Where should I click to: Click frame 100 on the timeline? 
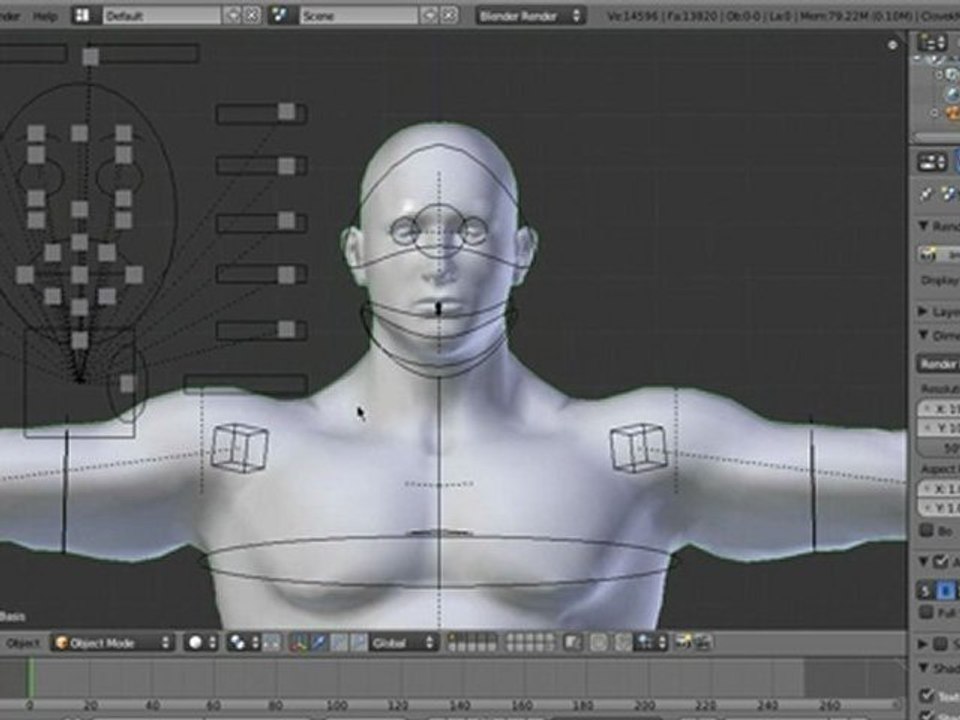coord(337,705)
